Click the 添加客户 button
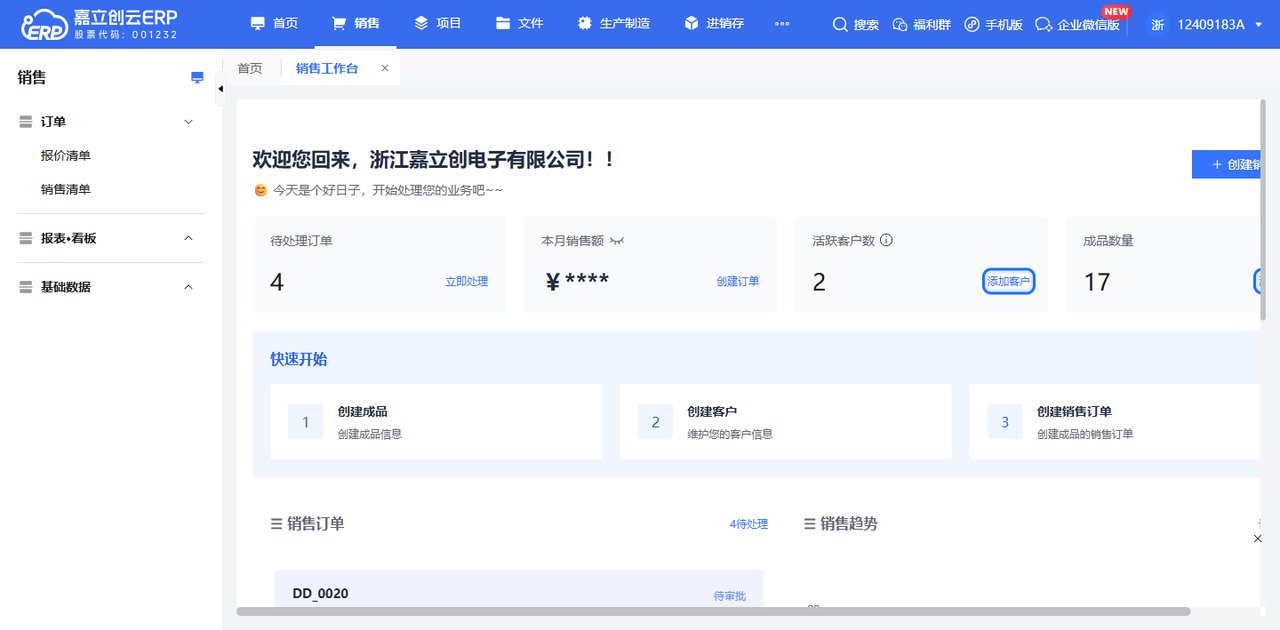 [1009, 282]
